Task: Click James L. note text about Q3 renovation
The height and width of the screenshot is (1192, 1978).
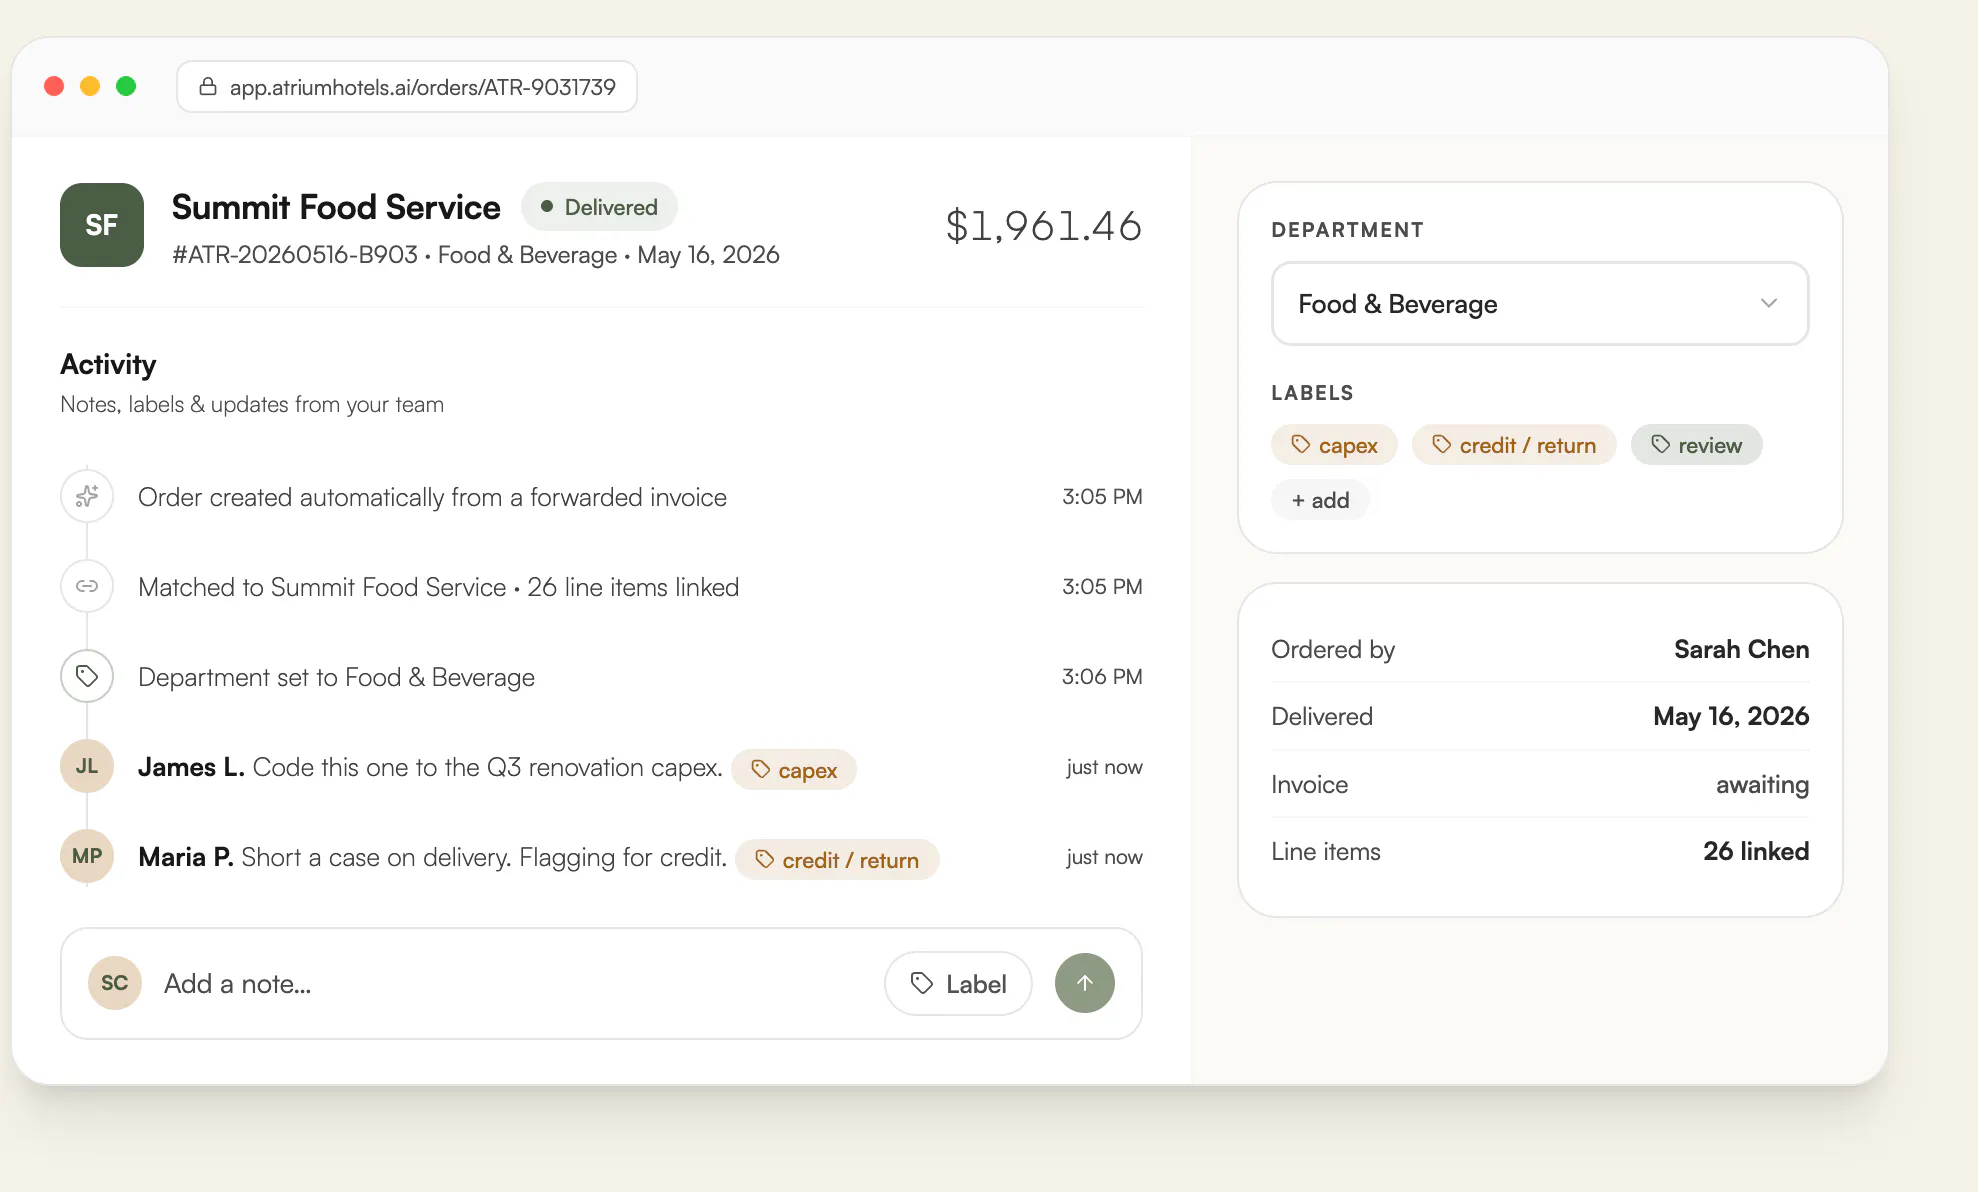Action: click(x=487, y=767)
